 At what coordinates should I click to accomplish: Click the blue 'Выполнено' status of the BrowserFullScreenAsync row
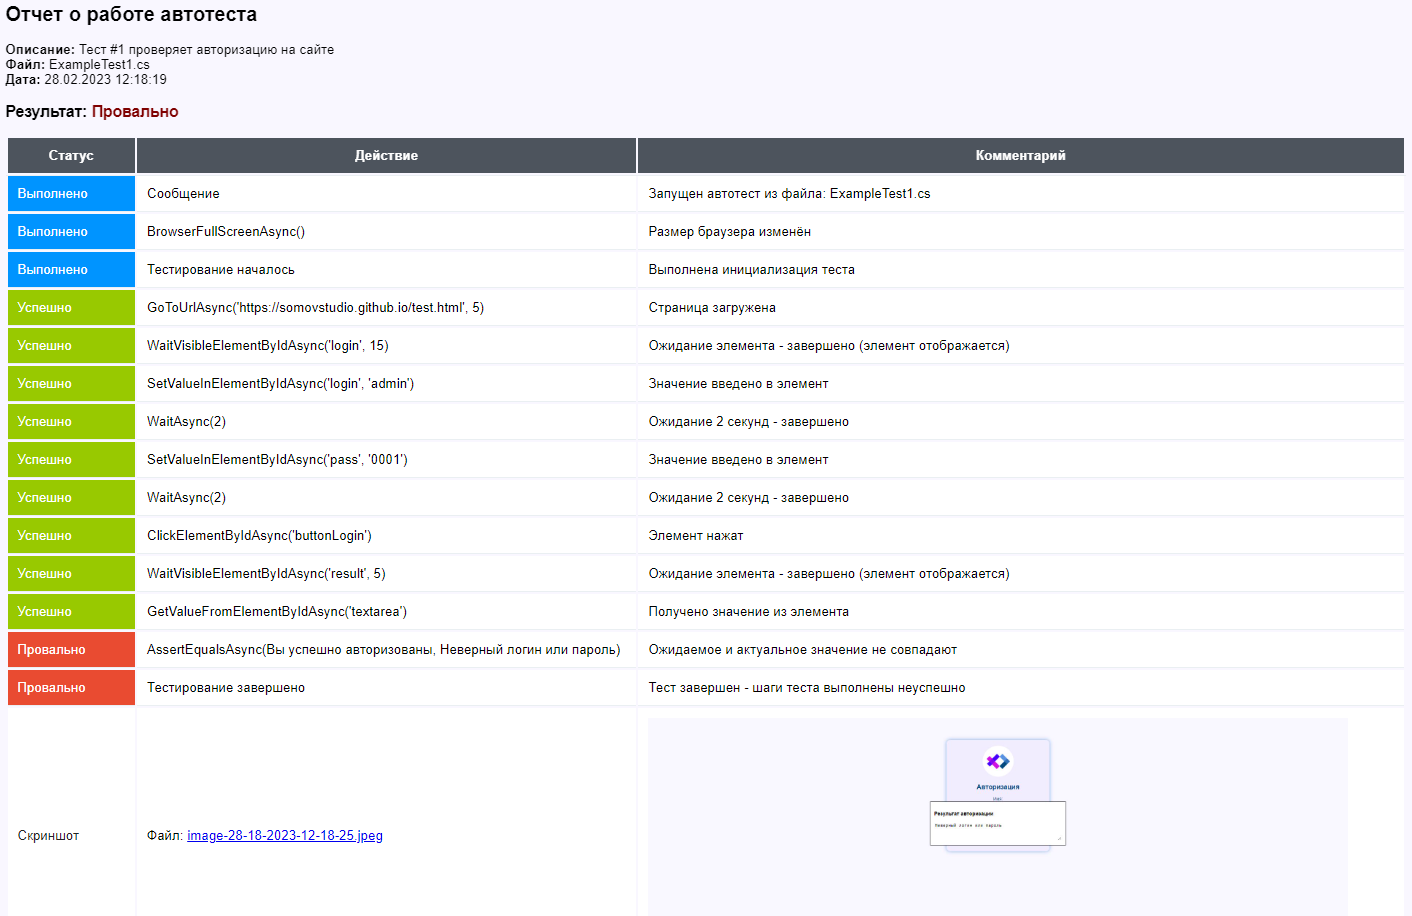[53, 232]
